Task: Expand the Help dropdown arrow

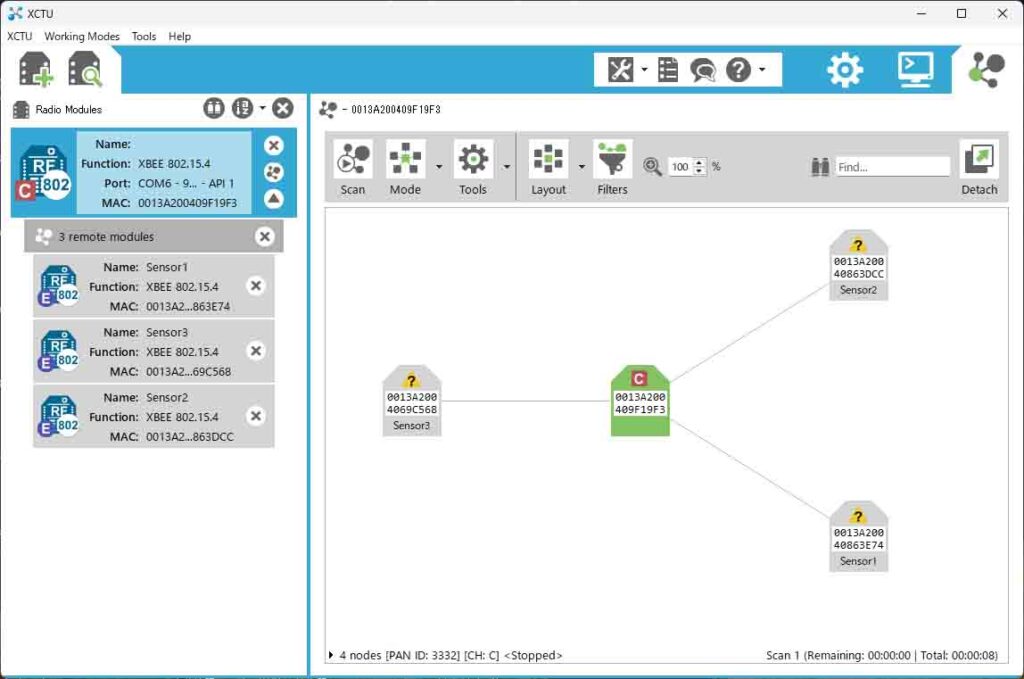Action: coord(762,69)
